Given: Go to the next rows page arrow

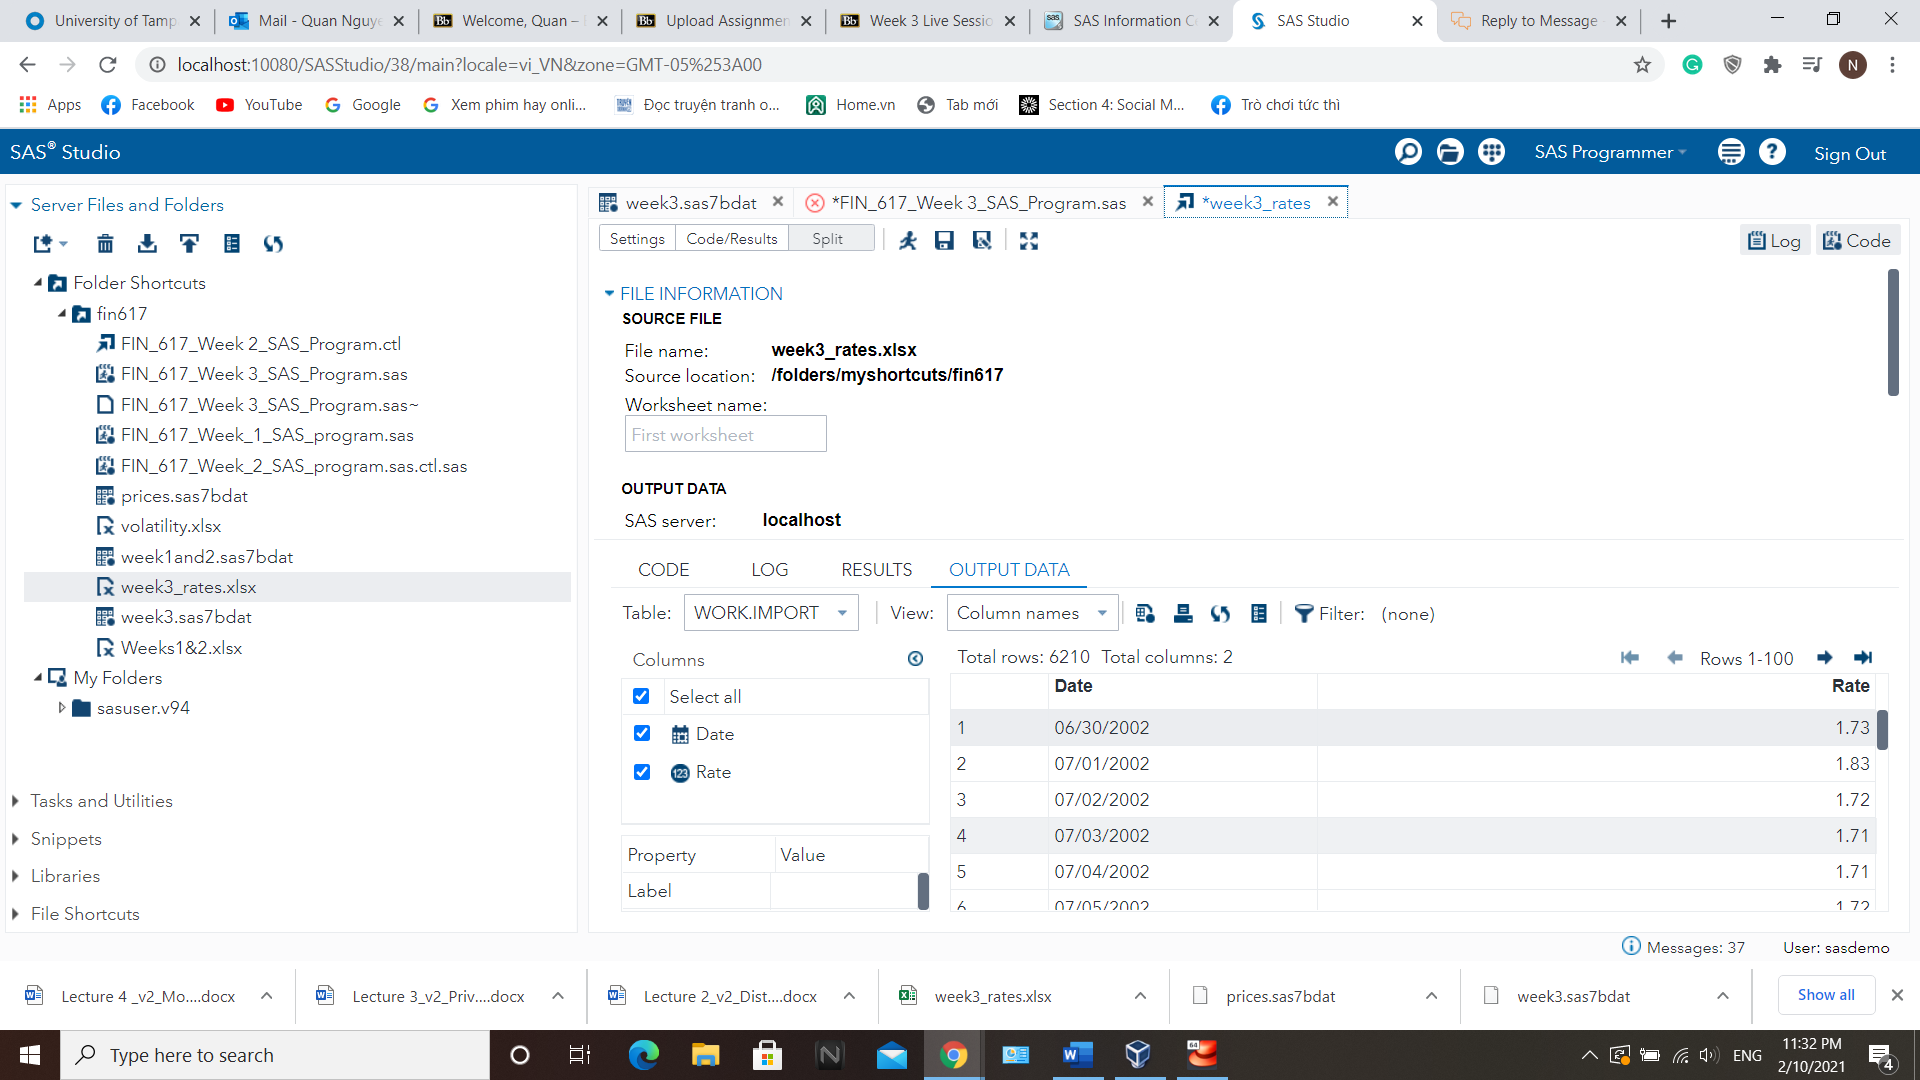Looking at the screenshot, I should click(x=1824, y=657).
